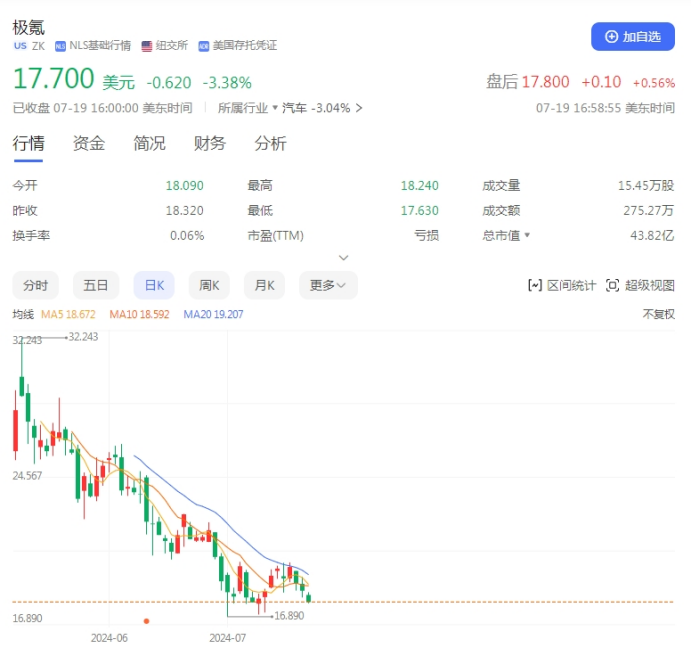Viewport: 692px width, 648px height.
Task: Click the 区间统计 range statistics icon
Action: (535, 285)
